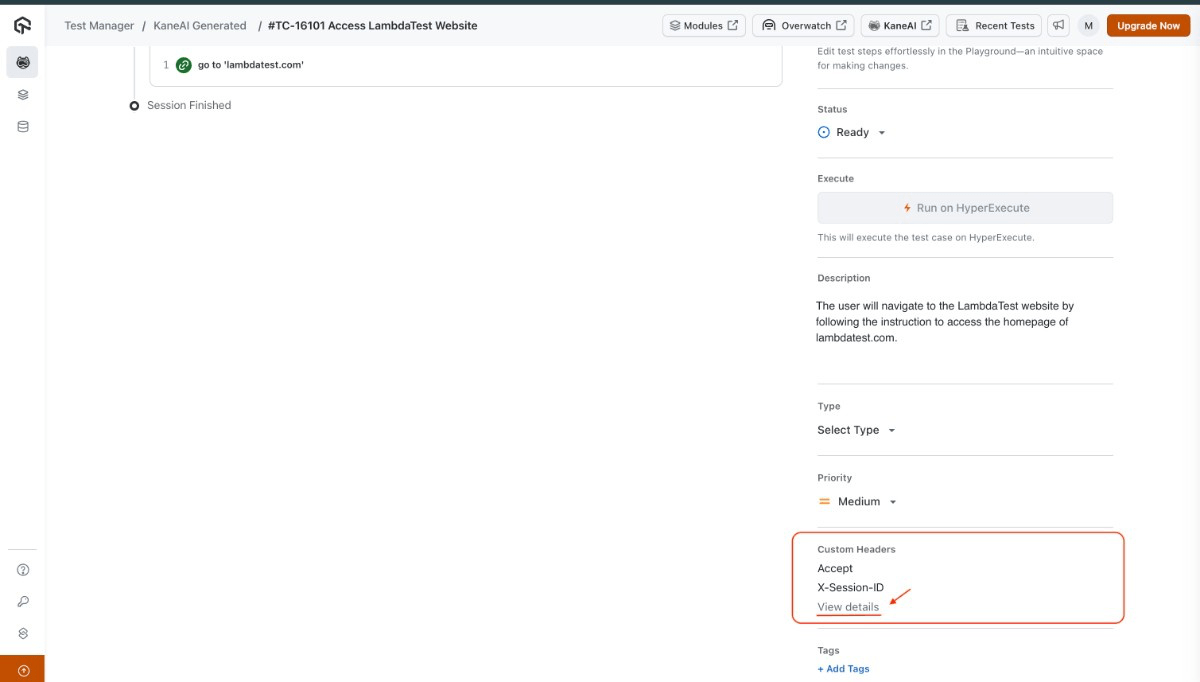Open the help question mark icon
1200x682 pixels.
pyautogui.click(x=23, y=570)
